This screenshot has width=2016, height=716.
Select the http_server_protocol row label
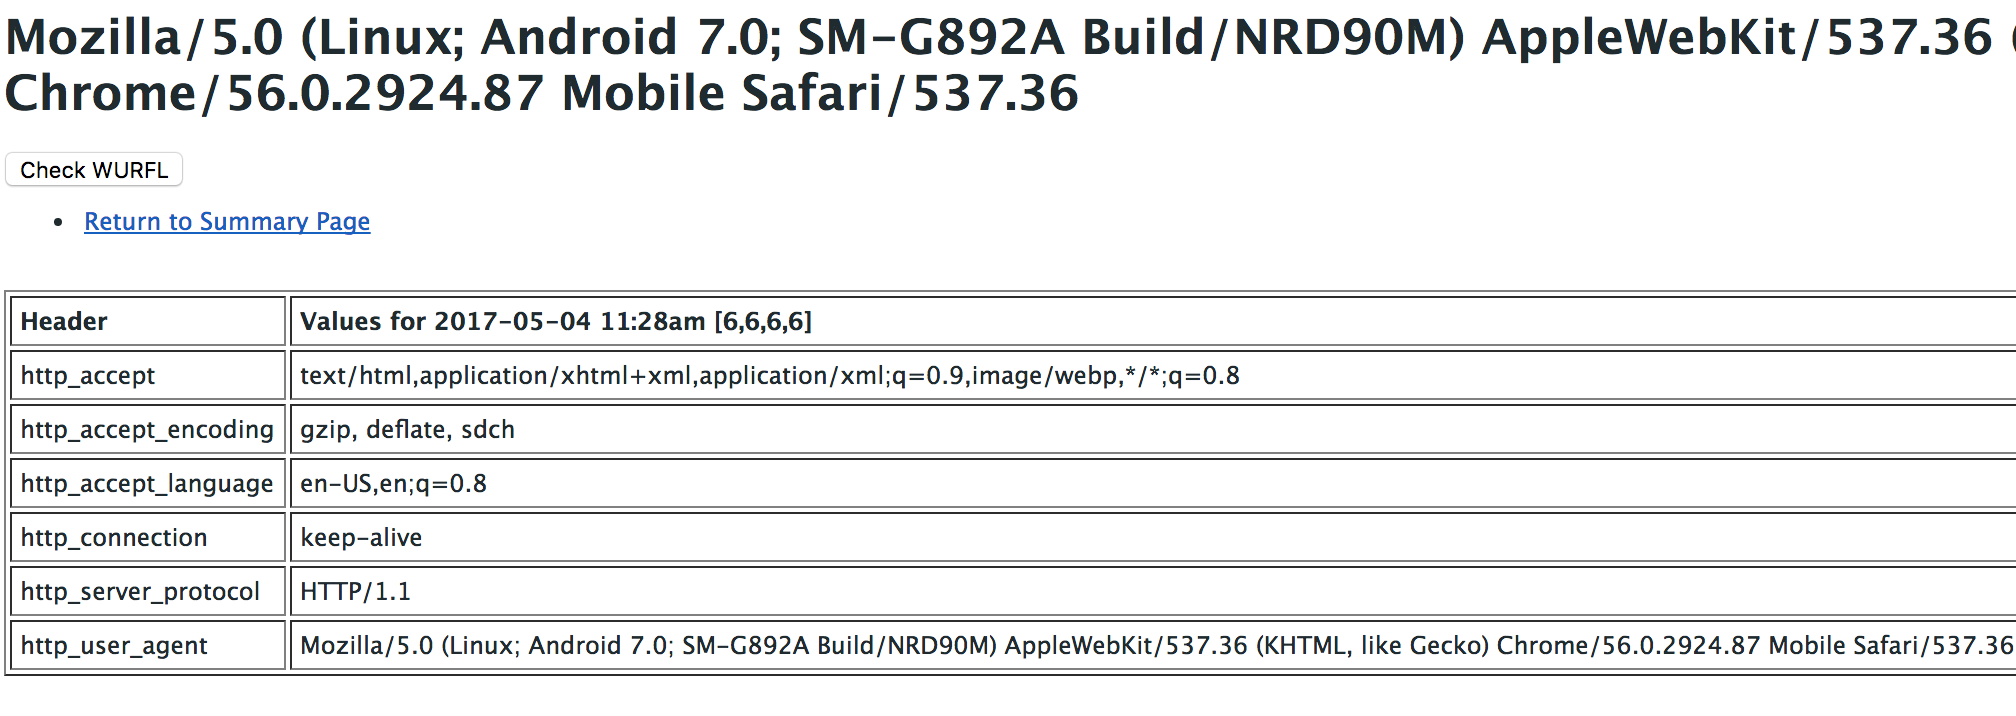[140, 591]
